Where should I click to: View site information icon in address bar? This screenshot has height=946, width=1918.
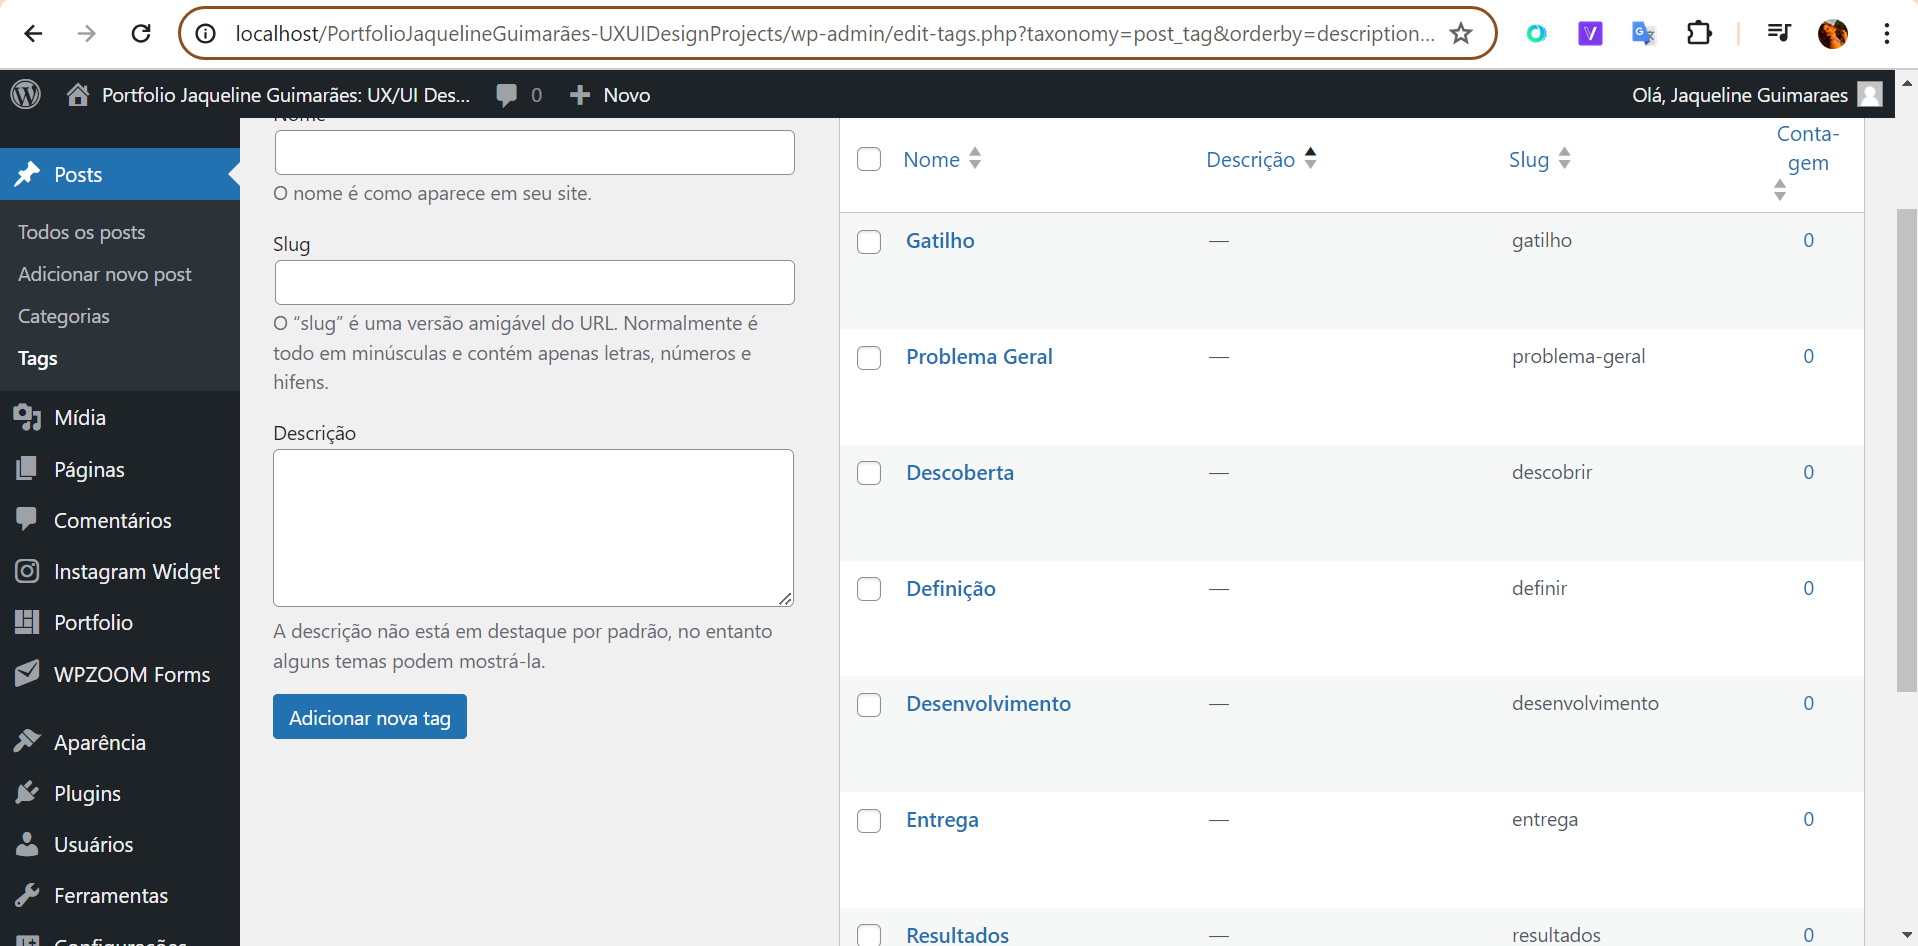pyautogui.click(x=206, y=34)
